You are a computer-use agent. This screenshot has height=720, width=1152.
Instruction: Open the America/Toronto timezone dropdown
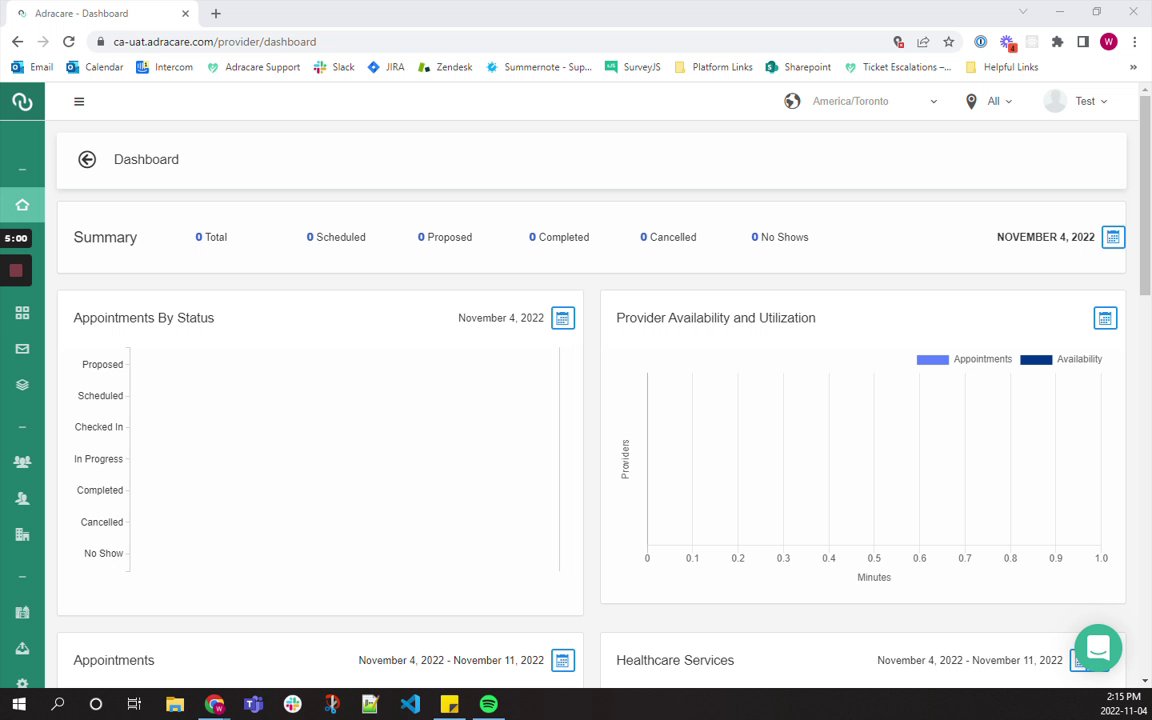click(874, 101)
